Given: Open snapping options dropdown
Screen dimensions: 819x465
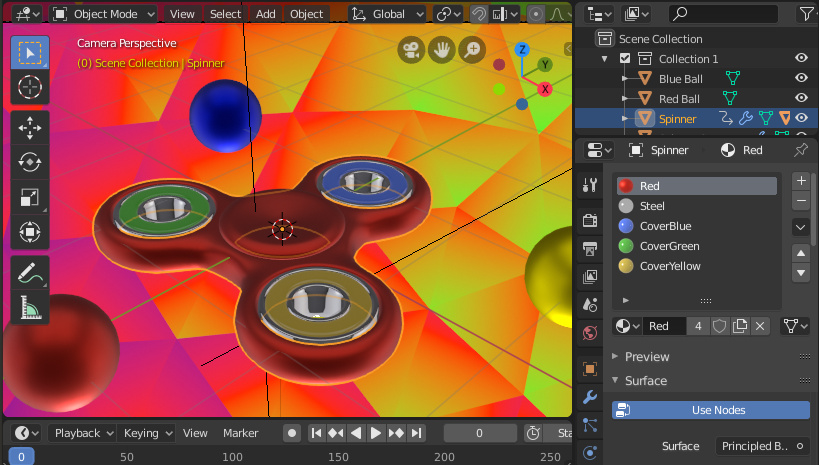Looking at the screenshot, I should [x=505, y=14].
